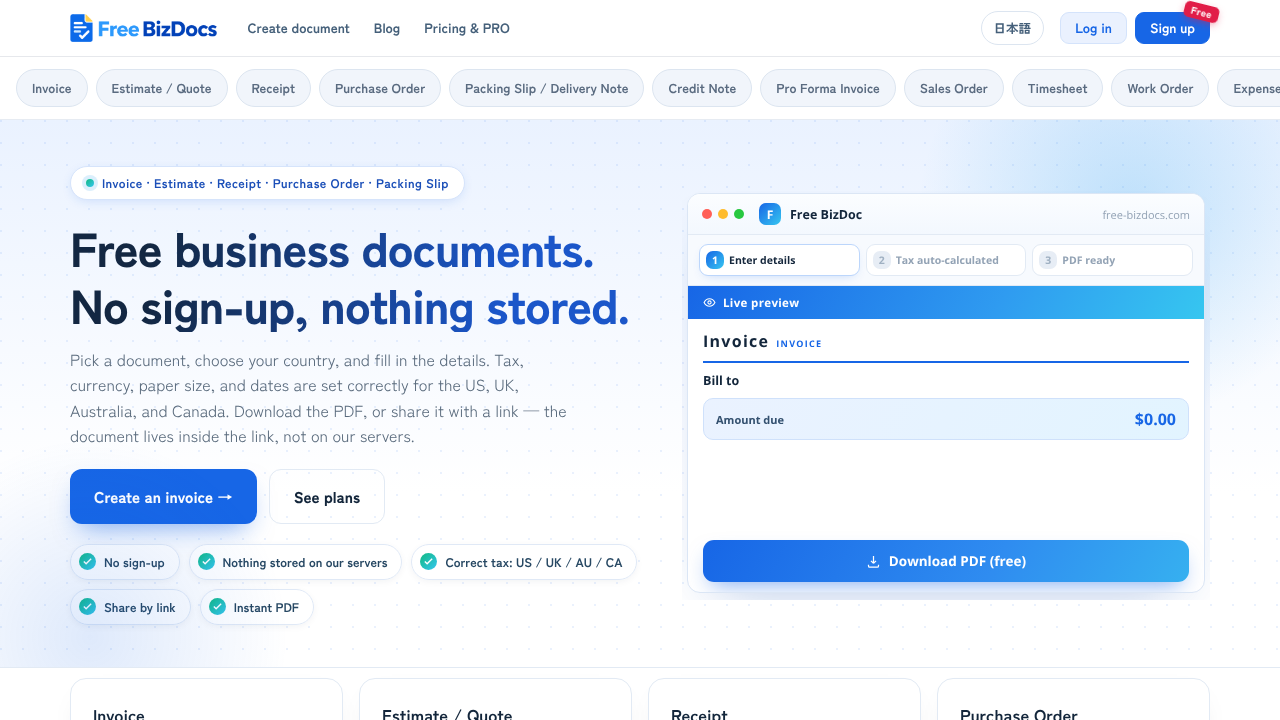Click the checkmark icon next to No sign-up
The image size is (1280, 720).
[88, 562]
